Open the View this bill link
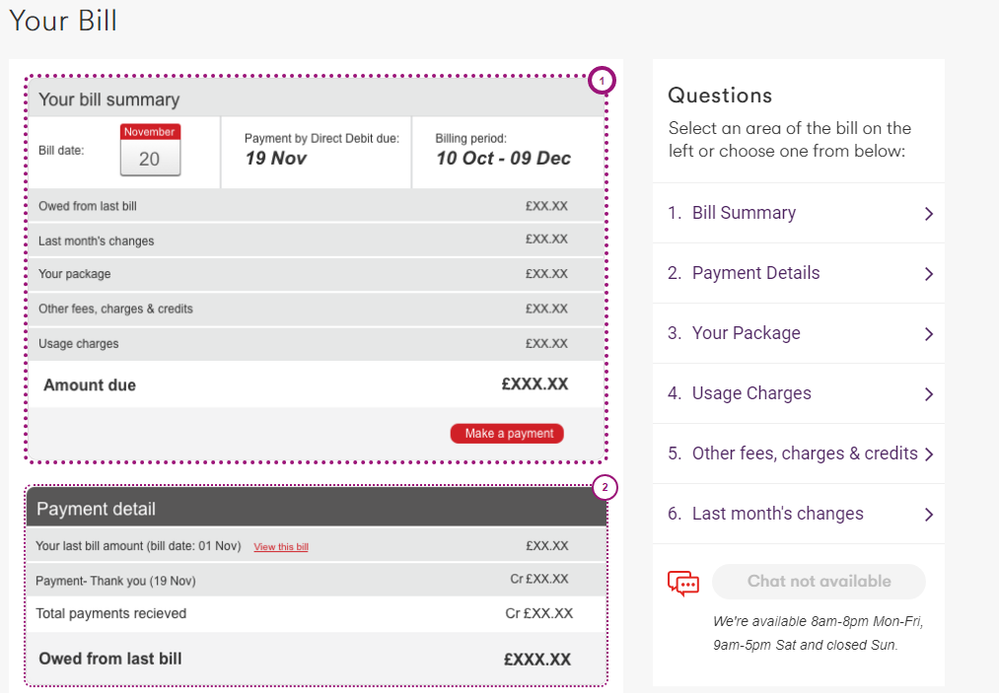Viewport: 999px width, 693px height. click(281, 547)
